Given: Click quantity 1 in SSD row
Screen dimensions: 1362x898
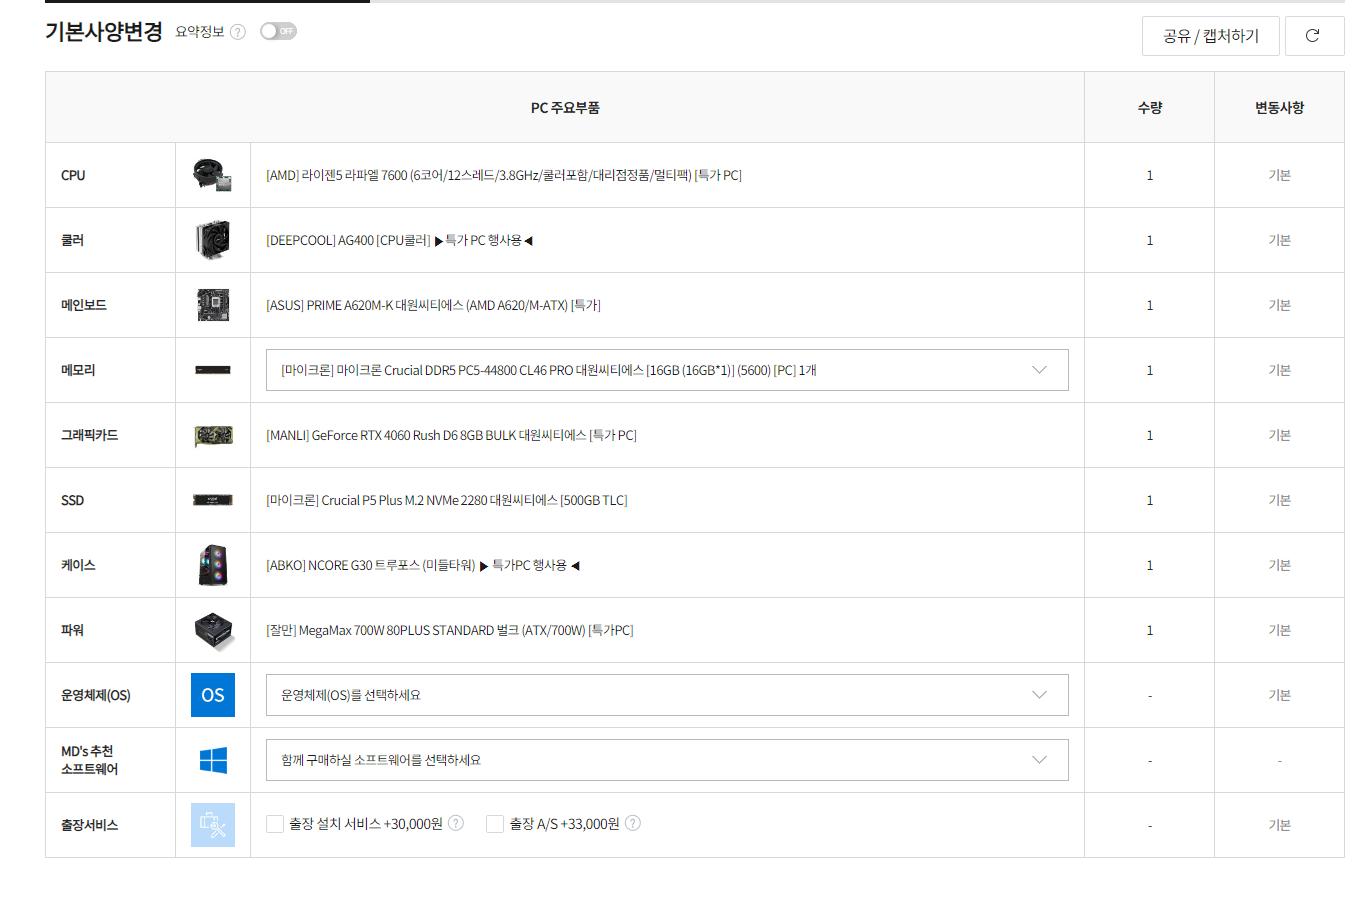Looking at the screenshot, I should (x=1150, y=500).
